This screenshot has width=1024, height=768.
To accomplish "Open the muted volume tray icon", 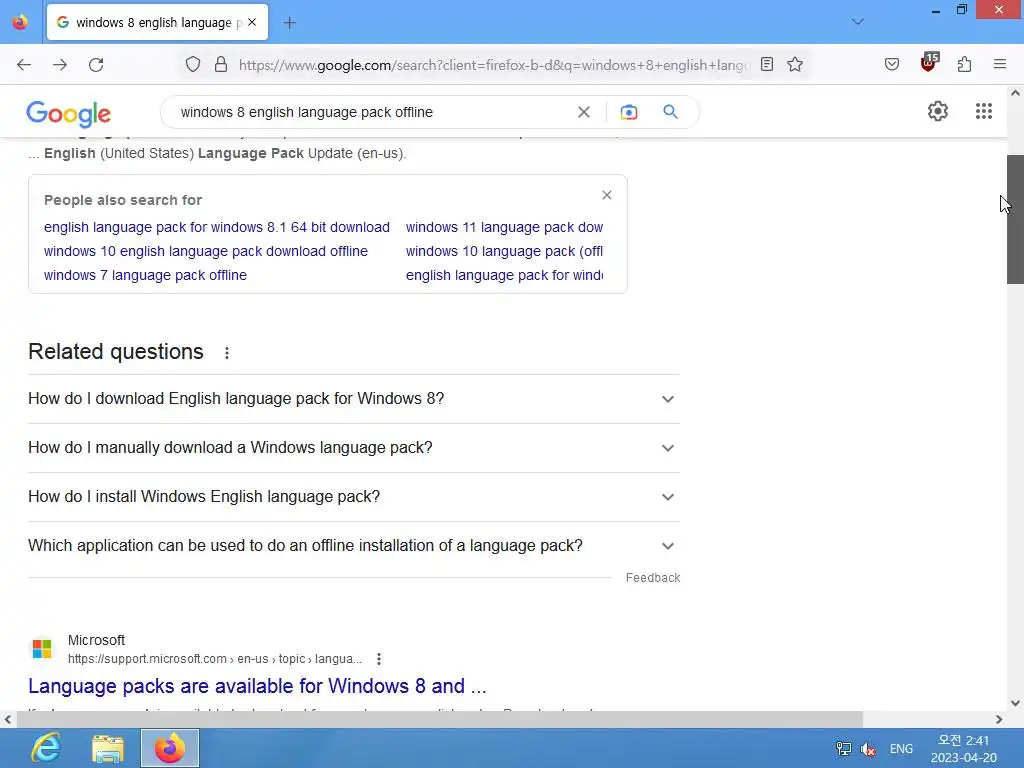I will [868, 749].
